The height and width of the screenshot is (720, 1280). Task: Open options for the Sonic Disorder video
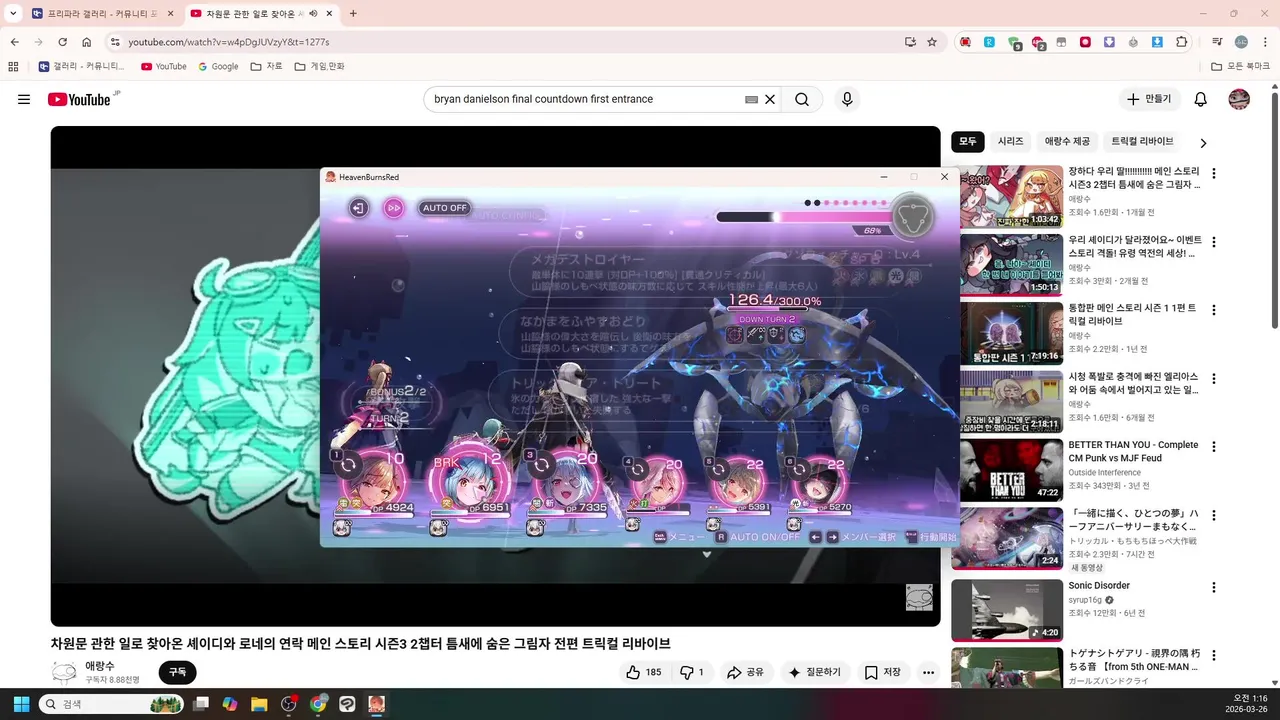(1214, 588)
